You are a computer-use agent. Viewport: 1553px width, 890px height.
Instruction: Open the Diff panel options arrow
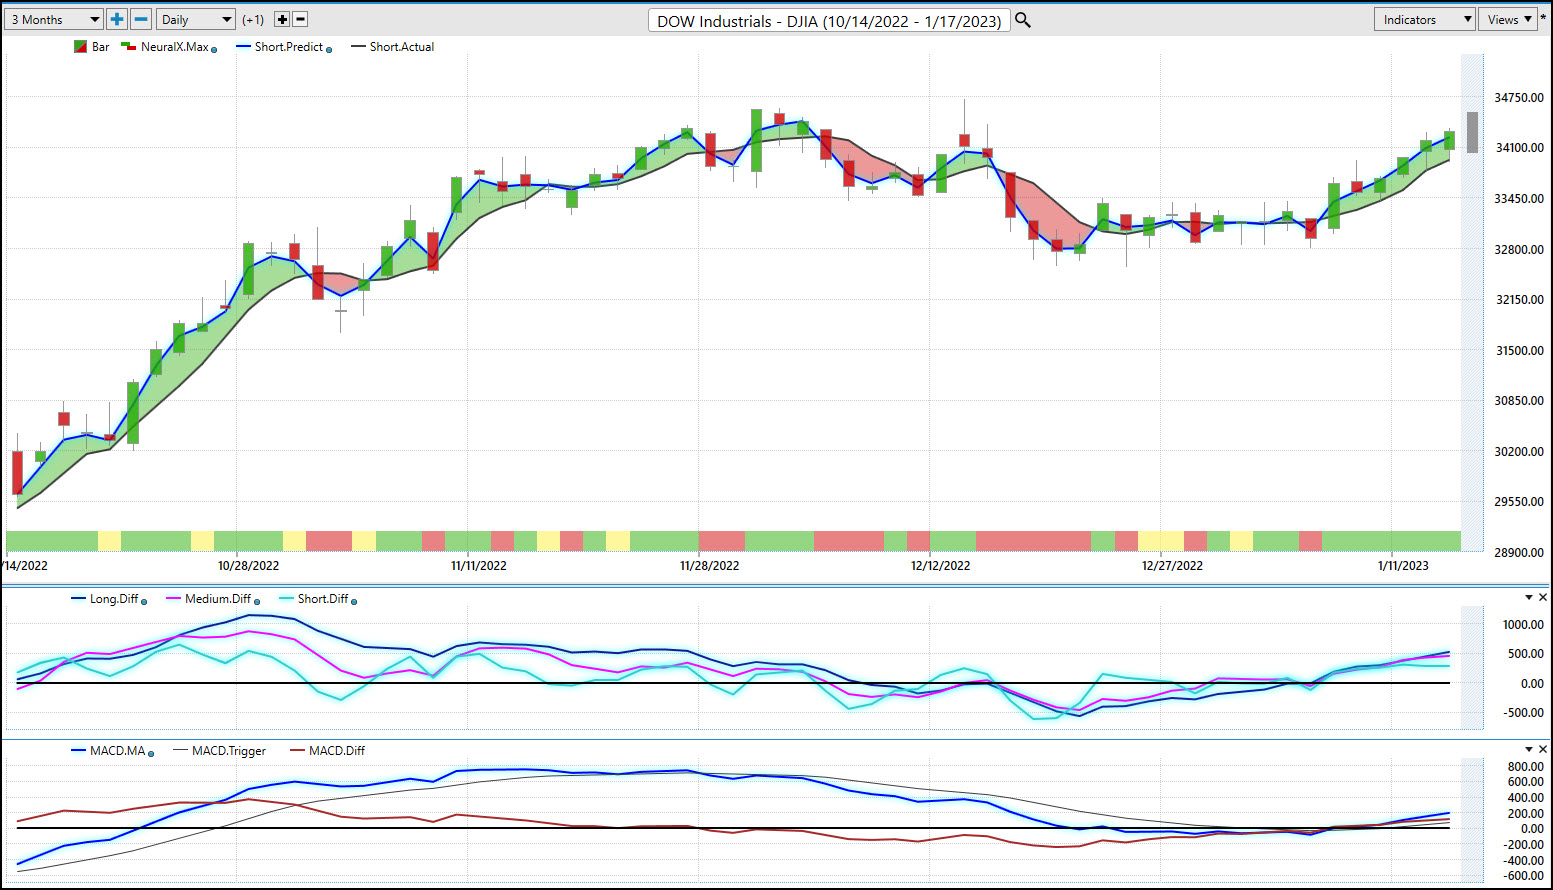tap(1529, 597)
